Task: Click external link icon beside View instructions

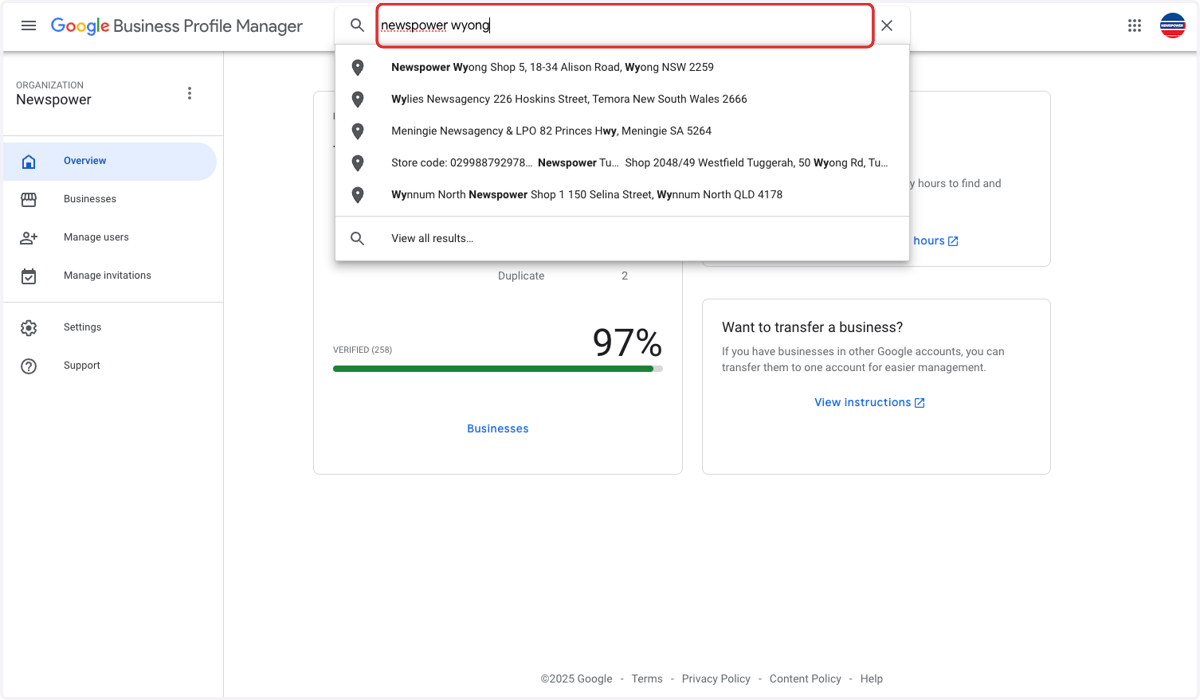Action: (x=920, y=403)
